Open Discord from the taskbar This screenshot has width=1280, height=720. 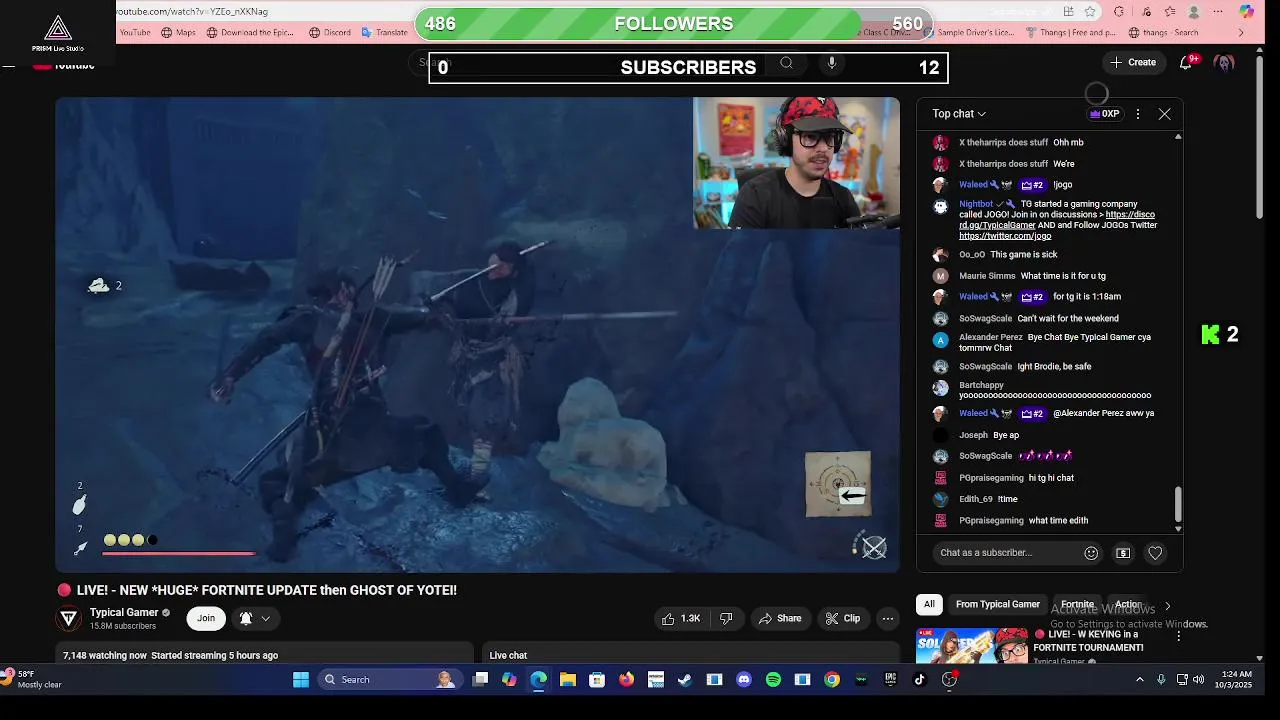tap(743, 679)
